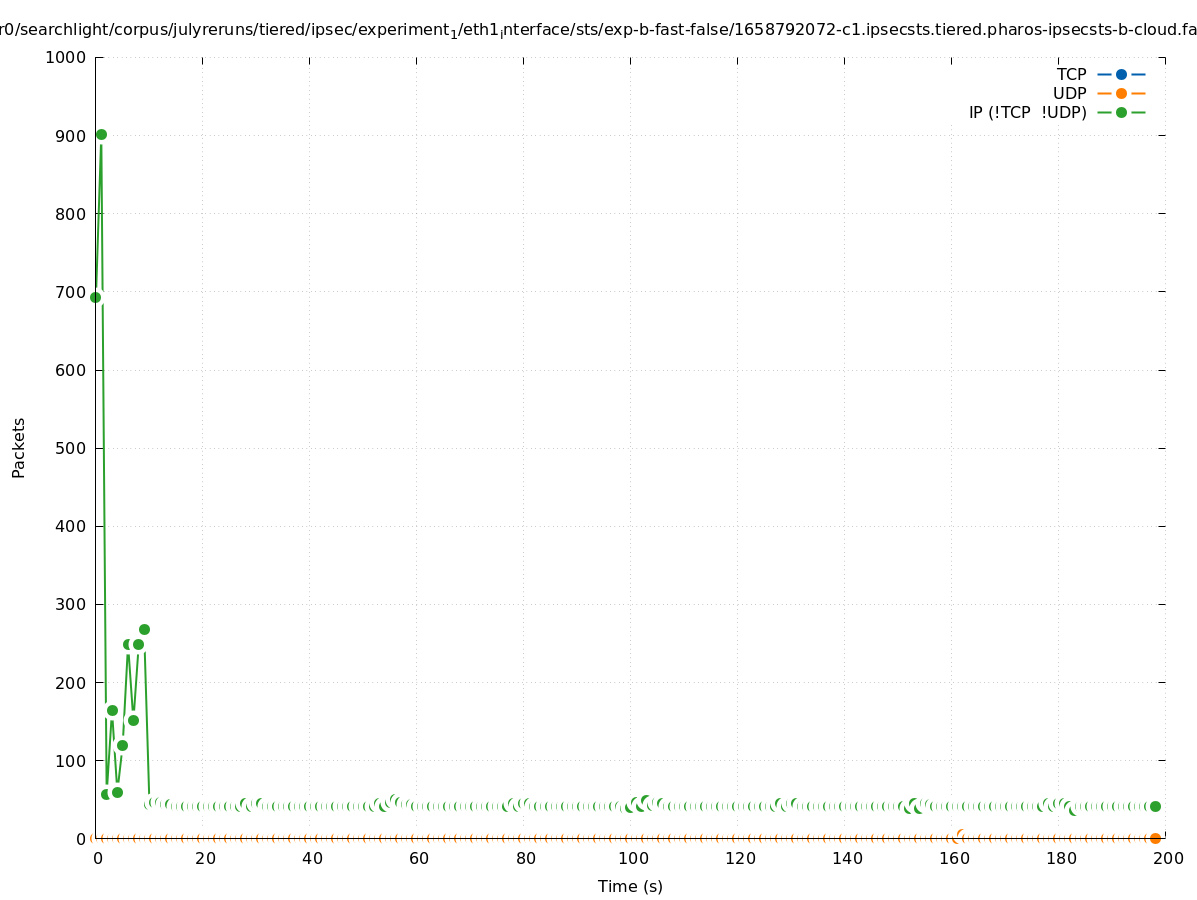Click the Packets y-axis label
The image size is (1197, 900).
(x=19, y=447)
